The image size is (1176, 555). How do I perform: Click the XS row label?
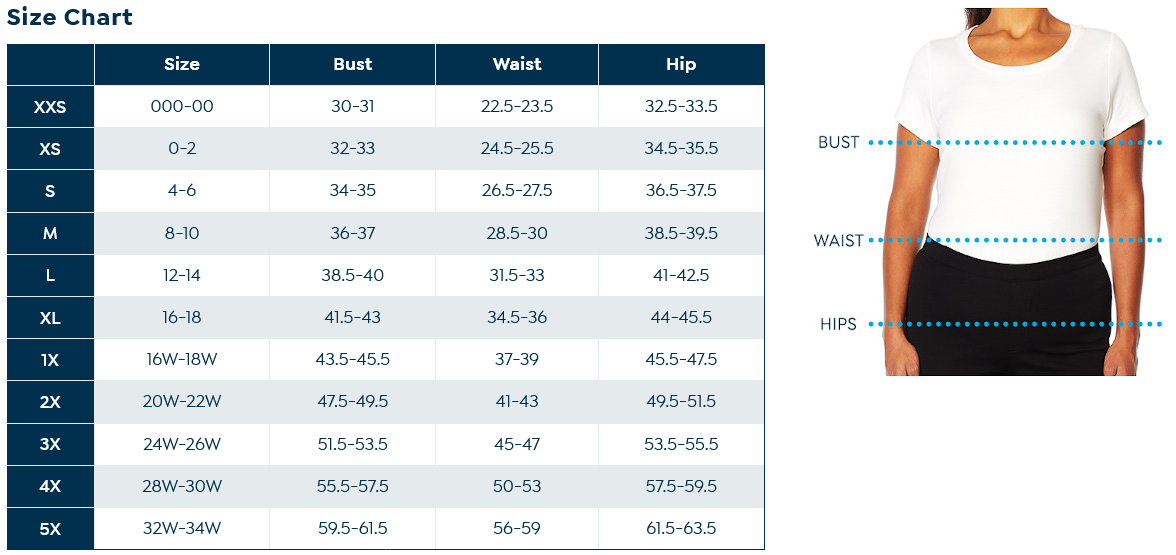[50, 148]
